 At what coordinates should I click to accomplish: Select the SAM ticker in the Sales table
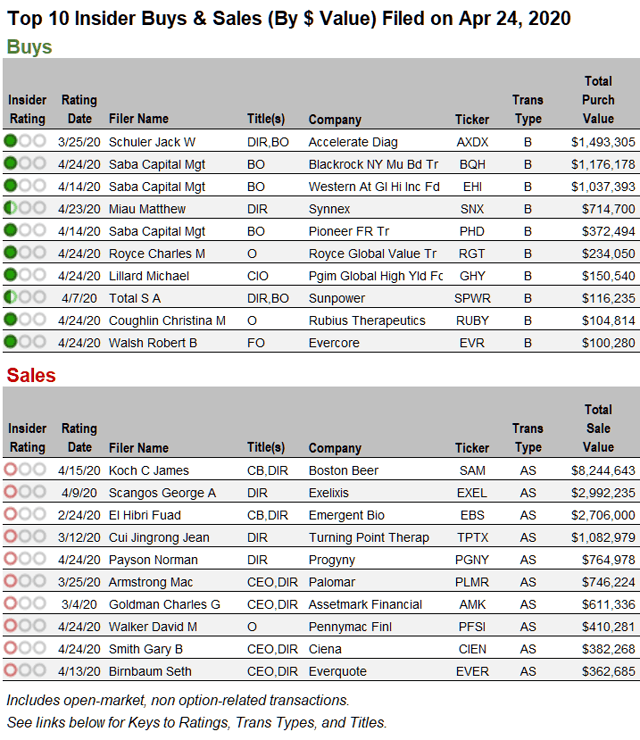pos(473,471)
